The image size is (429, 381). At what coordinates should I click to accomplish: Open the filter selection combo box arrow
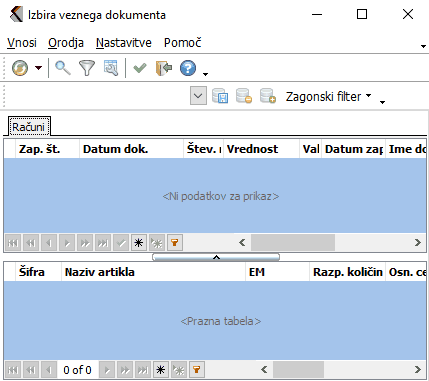pos(198,96)
